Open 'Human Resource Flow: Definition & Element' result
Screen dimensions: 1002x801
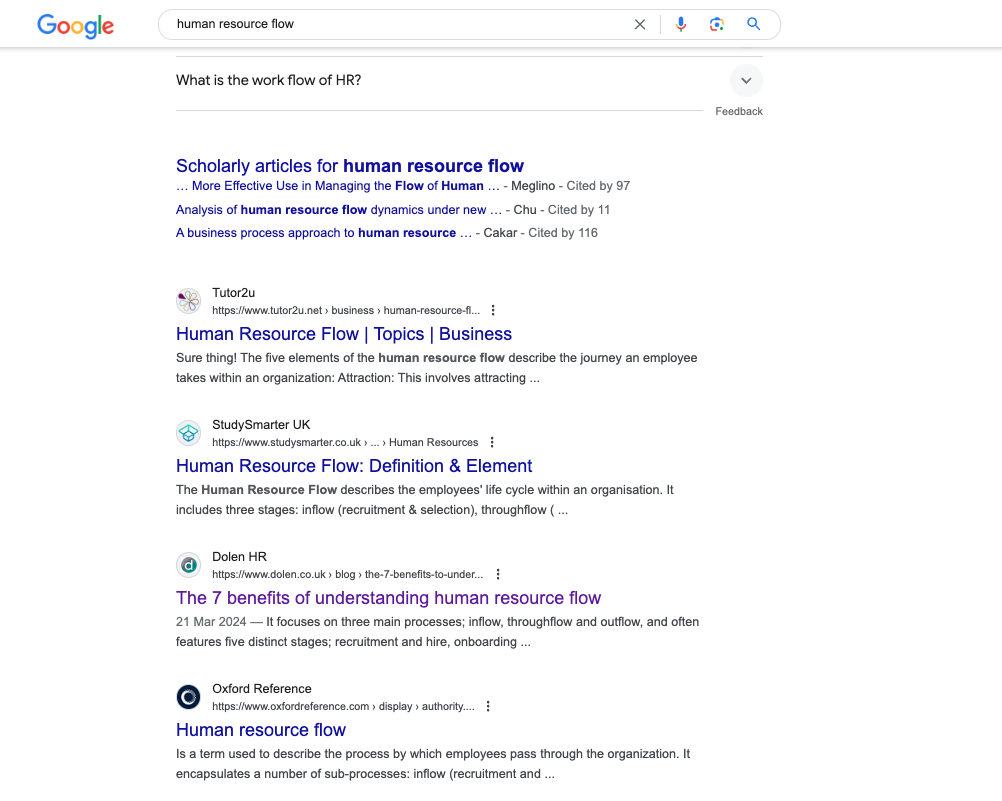[x=354, y=466]
